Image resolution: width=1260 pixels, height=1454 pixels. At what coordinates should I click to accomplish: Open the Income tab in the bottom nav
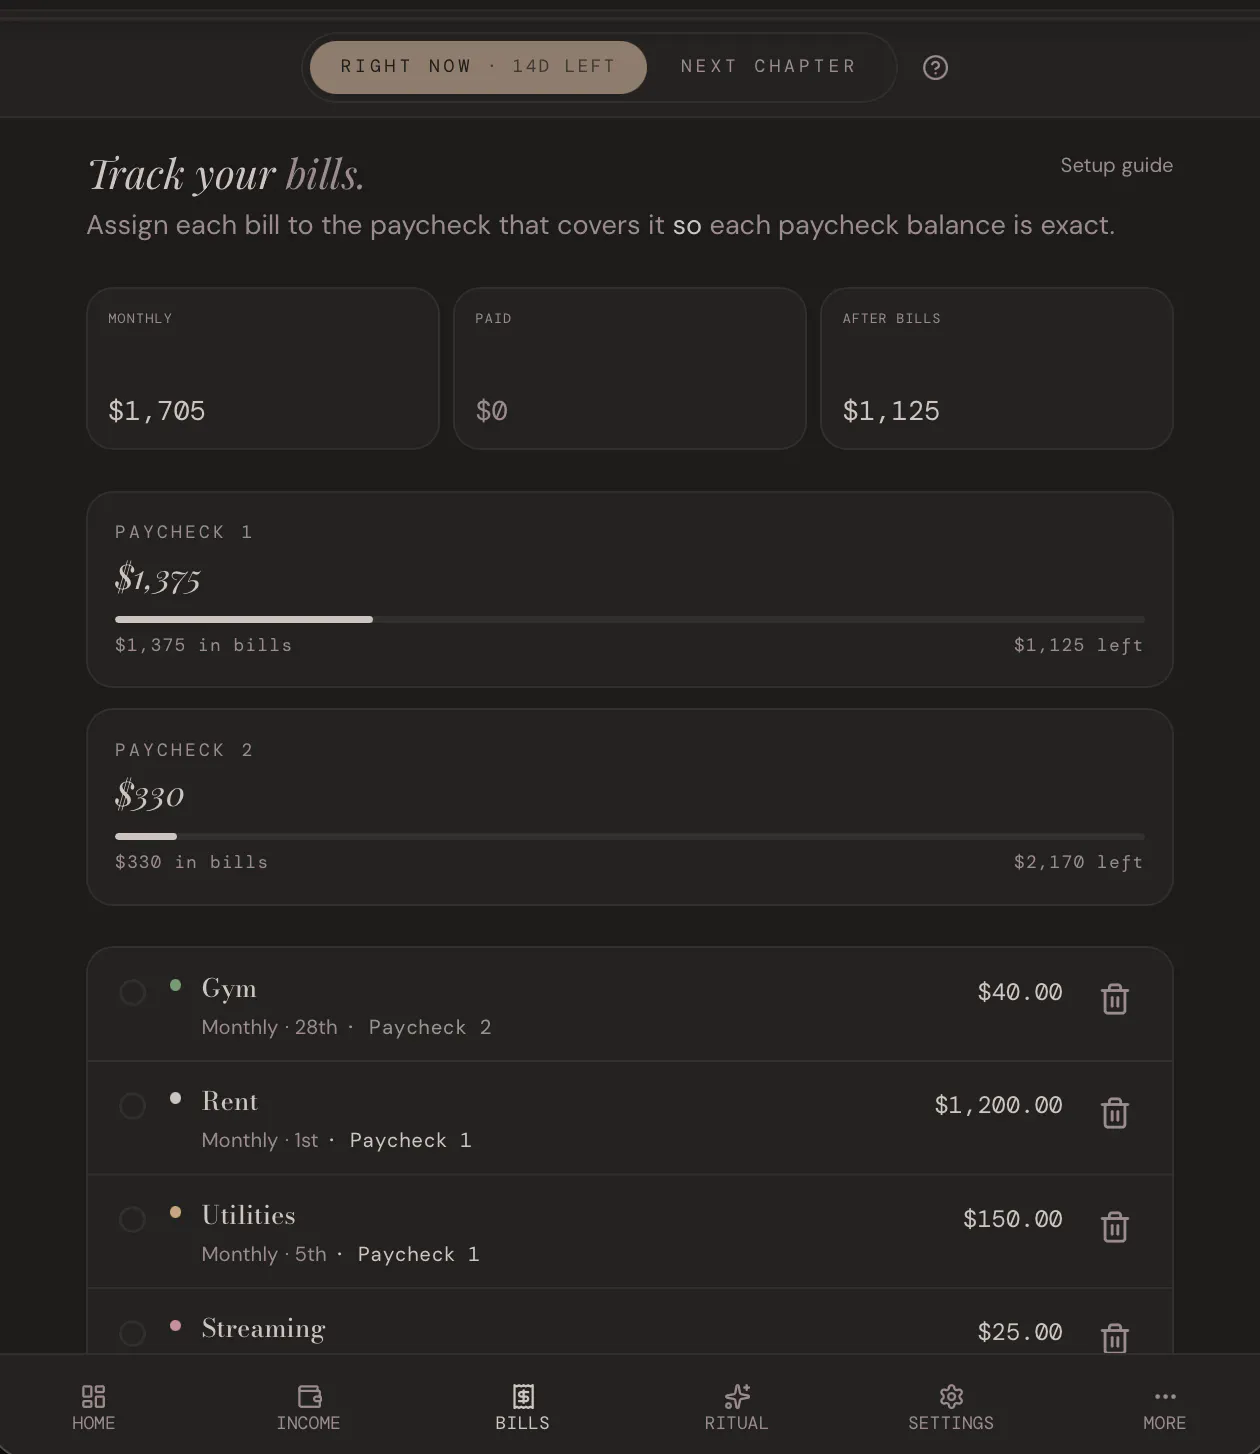(308, 1407)
